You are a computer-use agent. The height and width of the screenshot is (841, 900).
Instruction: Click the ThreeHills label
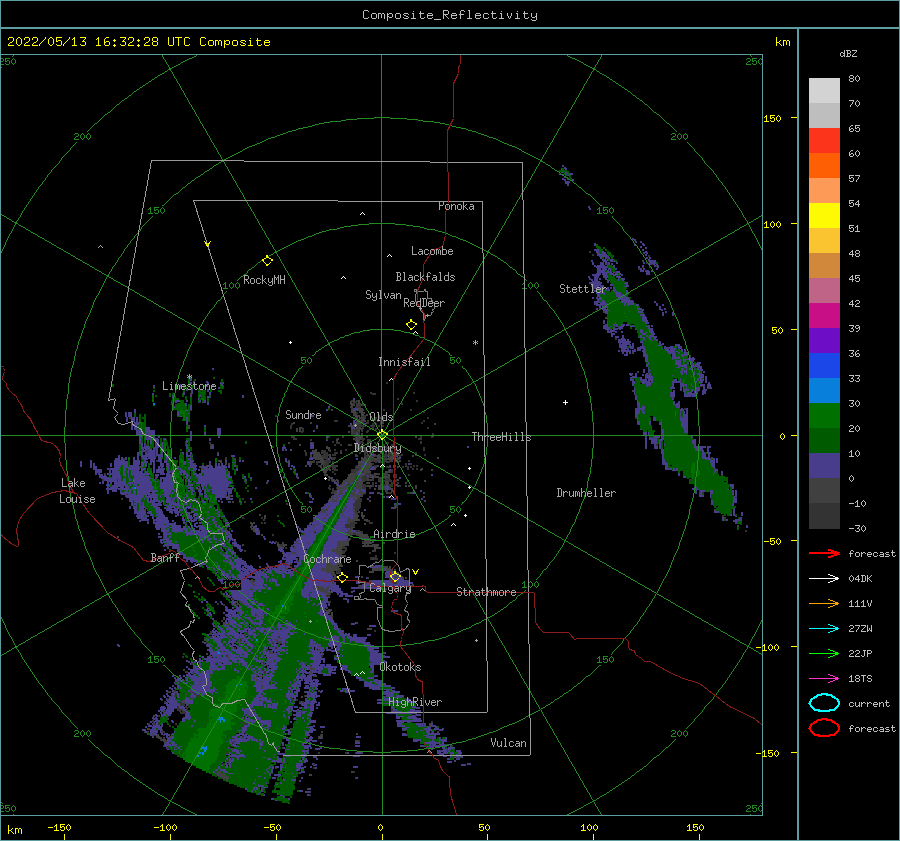(x=501, y=437)
